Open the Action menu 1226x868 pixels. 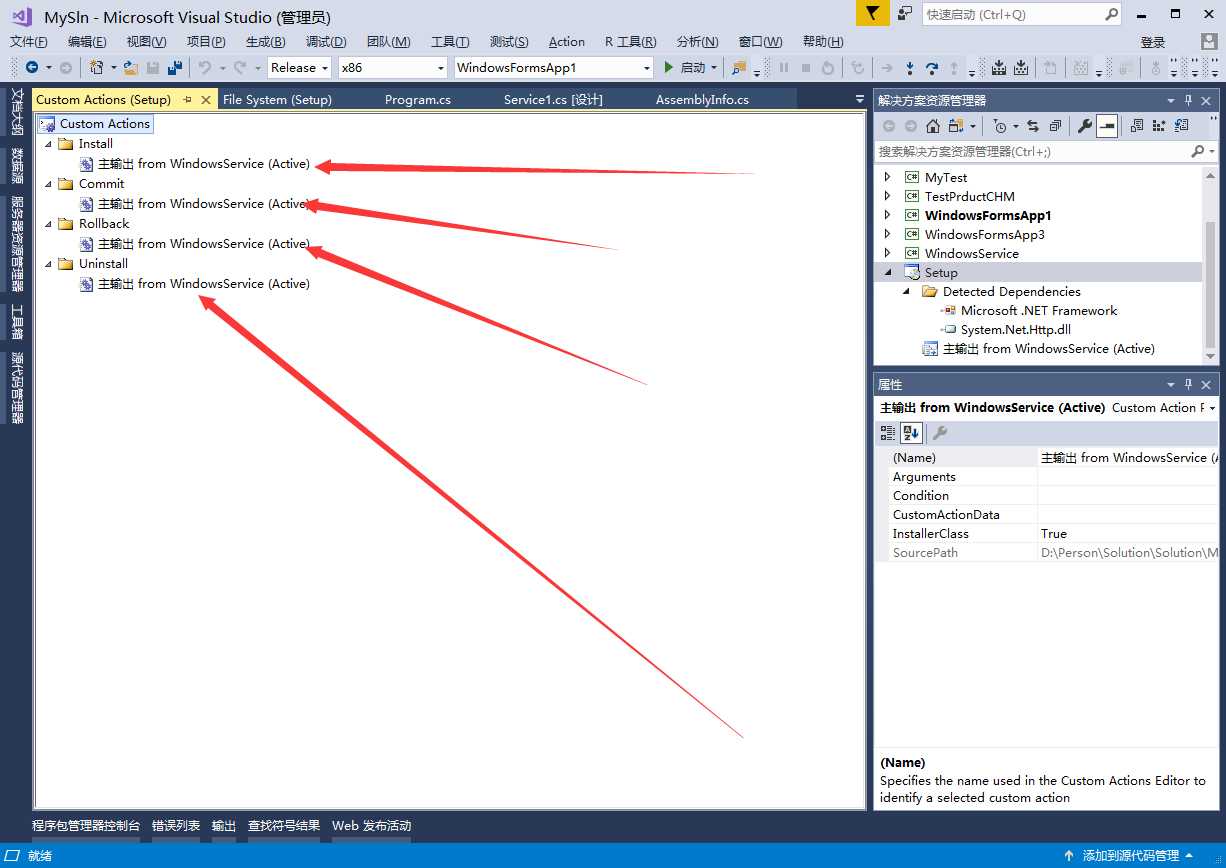(566, 42)
